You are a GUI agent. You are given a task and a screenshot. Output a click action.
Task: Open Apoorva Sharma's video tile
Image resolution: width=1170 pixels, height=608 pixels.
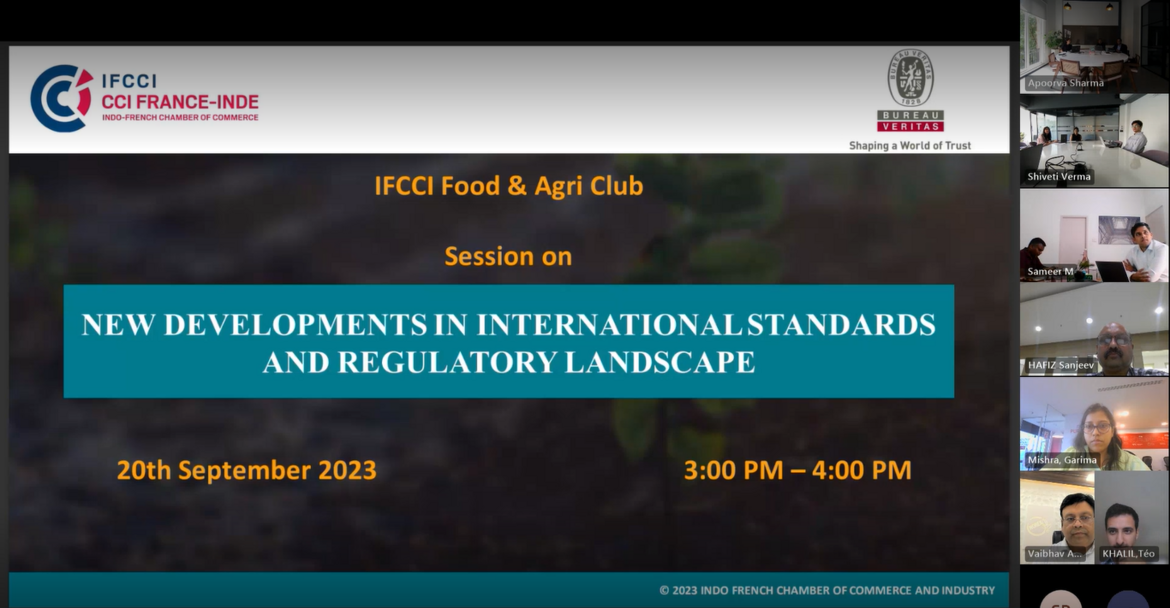pos(1094,47)
